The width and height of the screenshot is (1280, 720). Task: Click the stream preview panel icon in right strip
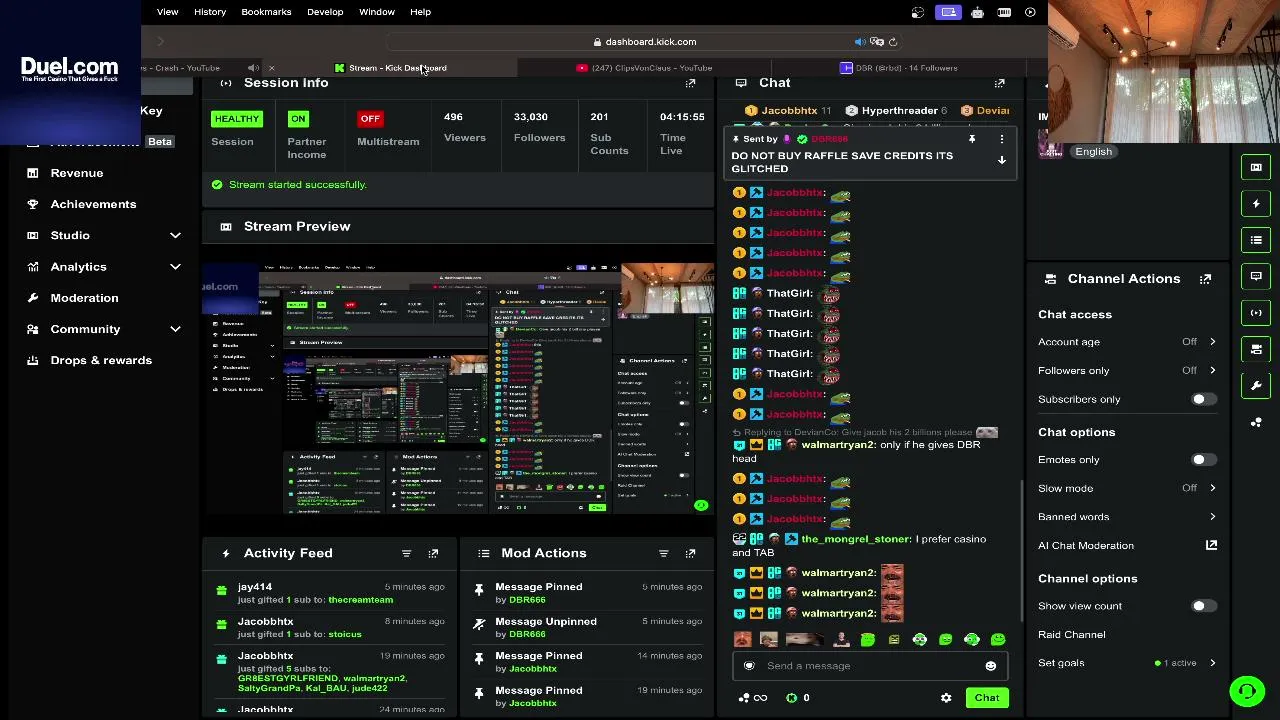click(x=1256, y=167)
